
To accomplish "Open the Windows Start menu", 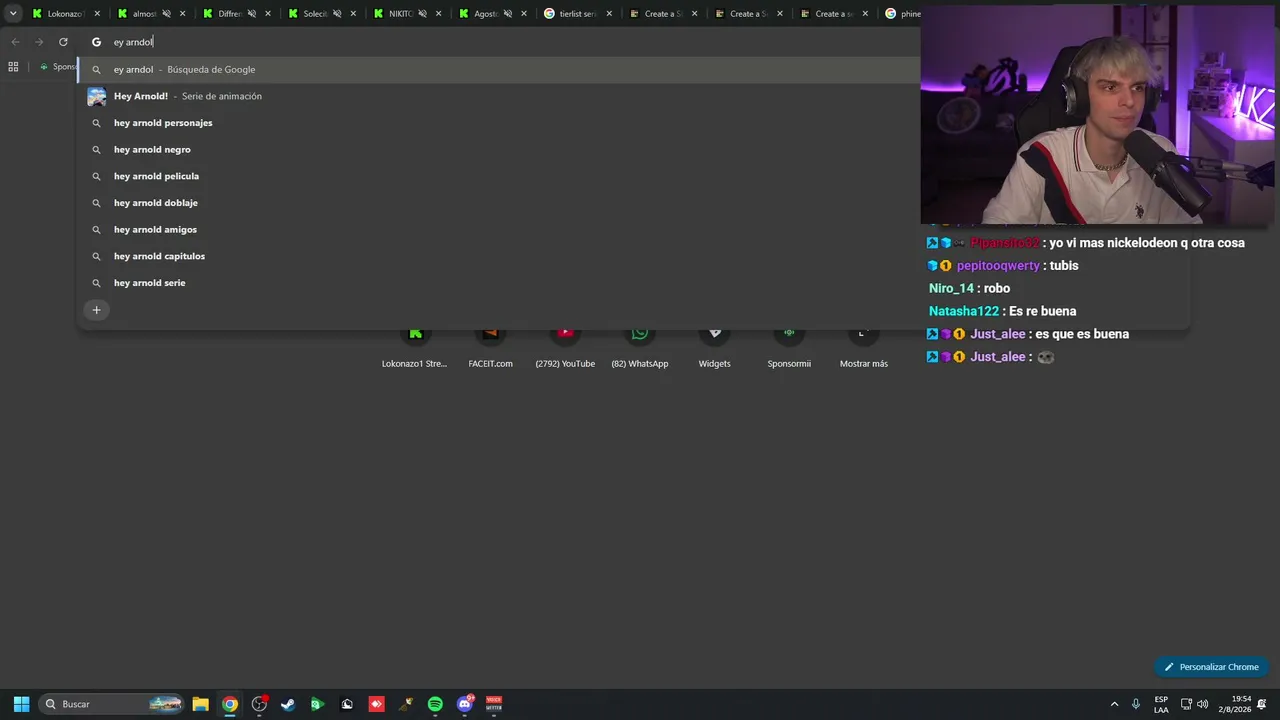I will 21,704.
